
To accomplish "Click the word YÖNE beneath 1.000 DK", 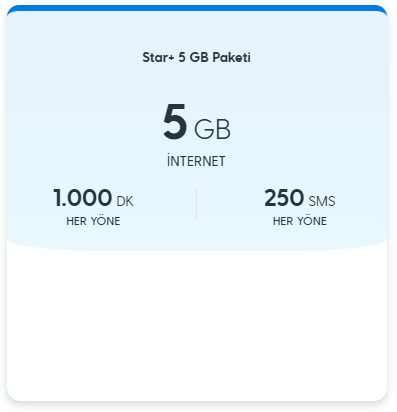I will click(106, 221).
